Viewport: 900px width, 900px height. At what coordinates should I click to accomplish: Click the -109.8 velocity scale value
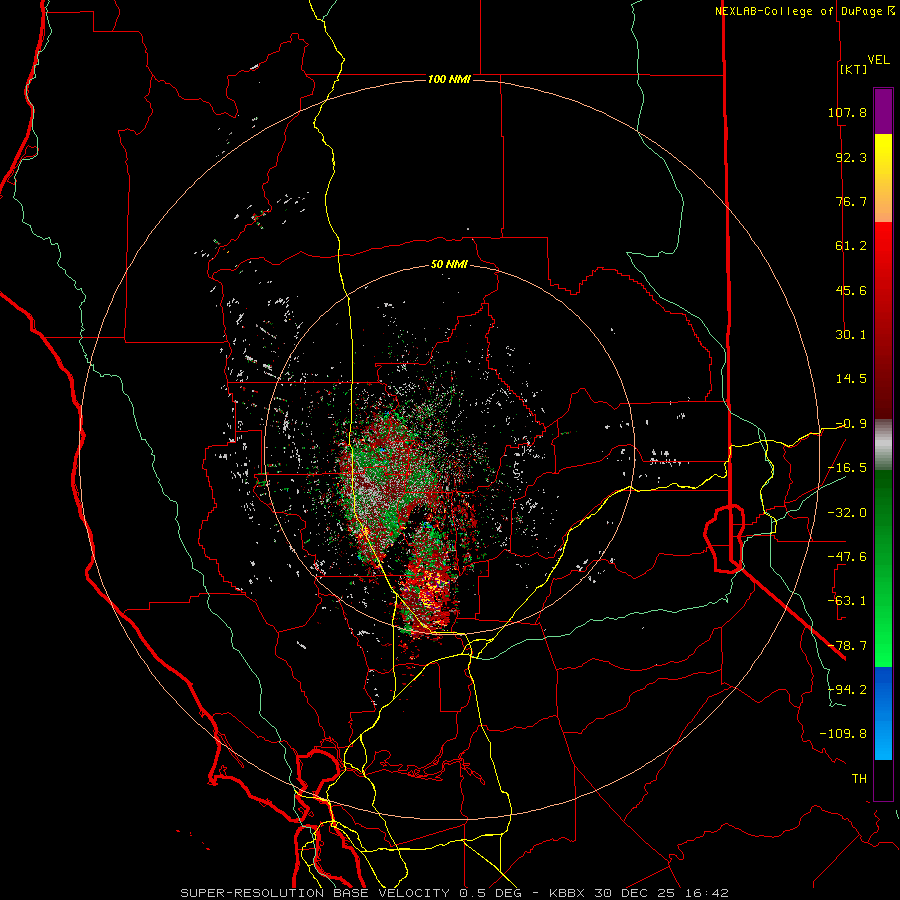click(843, 734)
